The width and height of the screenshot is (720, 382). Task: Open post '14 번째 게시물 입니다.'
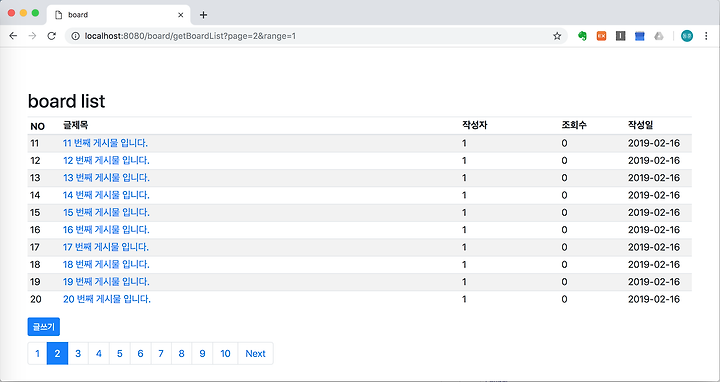click(106, 195)
